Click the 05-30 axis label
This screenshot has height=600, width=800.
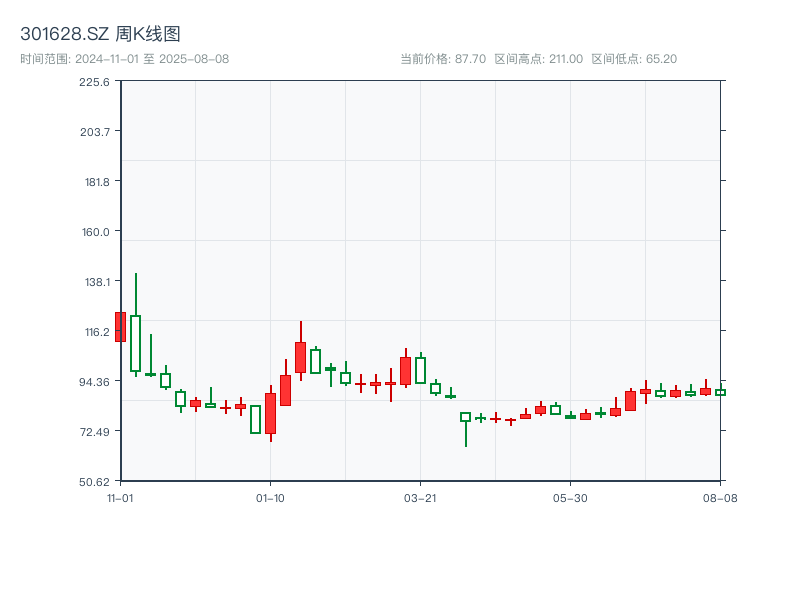click(x=569, y=497)
